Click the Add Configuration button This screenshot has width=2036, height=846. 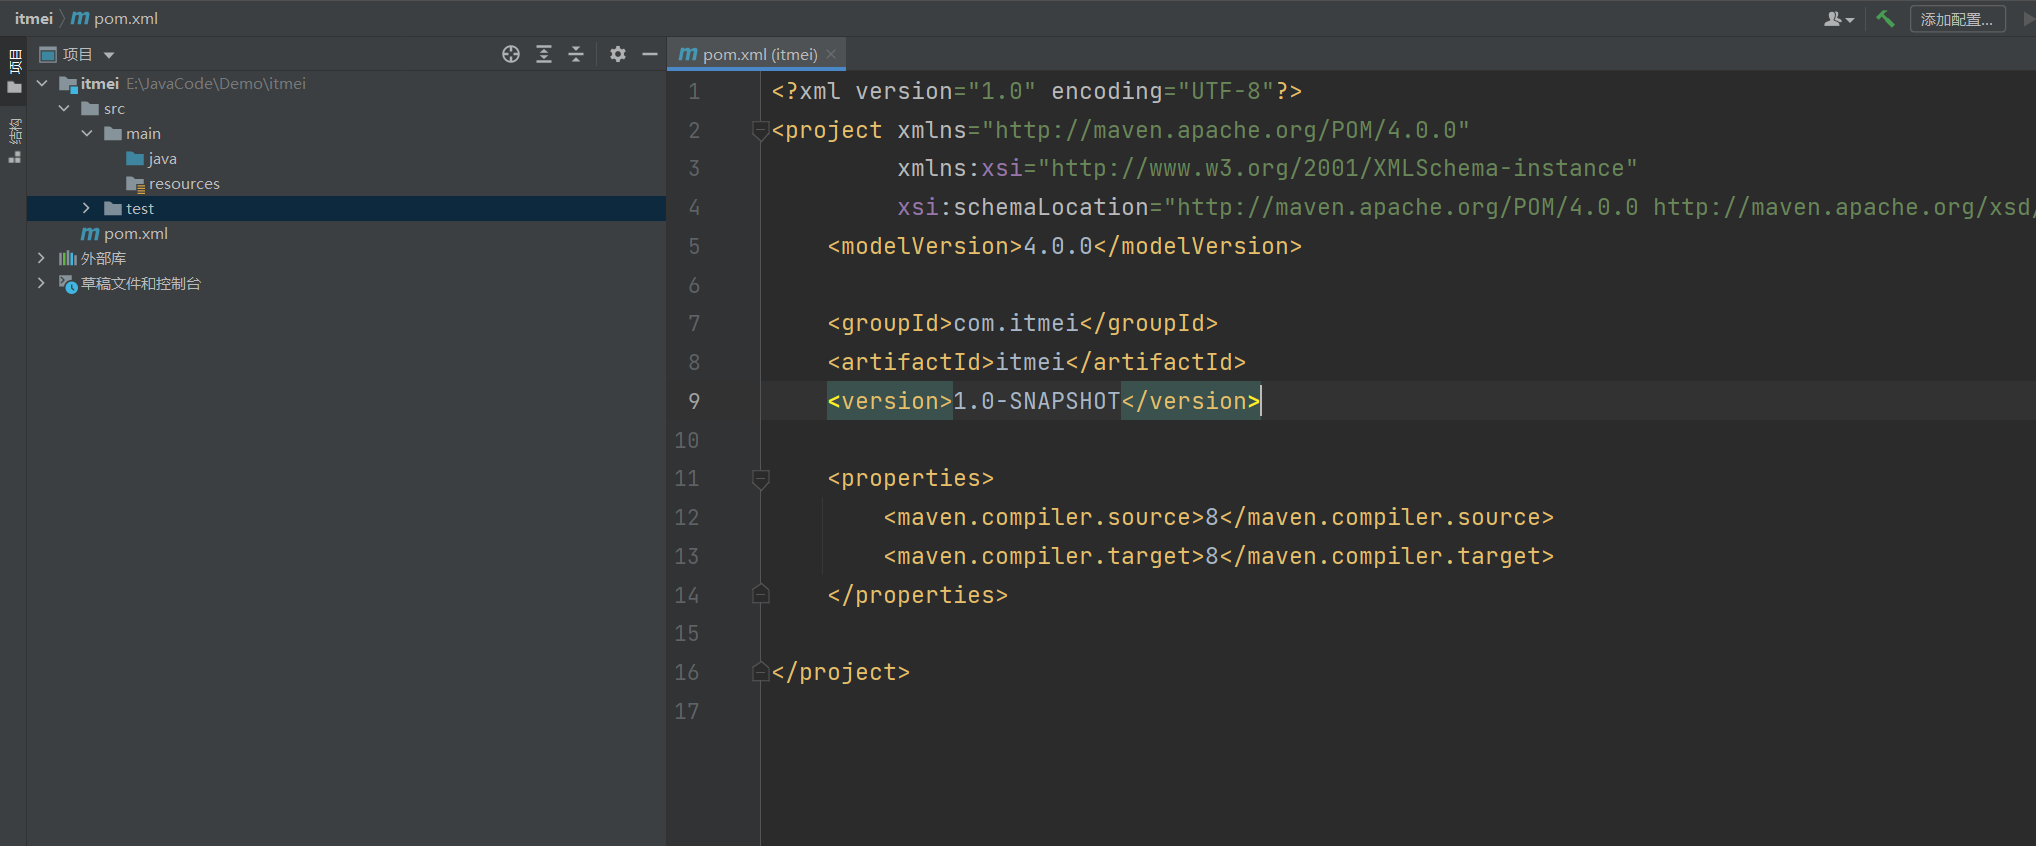[x=1957, y=19]
